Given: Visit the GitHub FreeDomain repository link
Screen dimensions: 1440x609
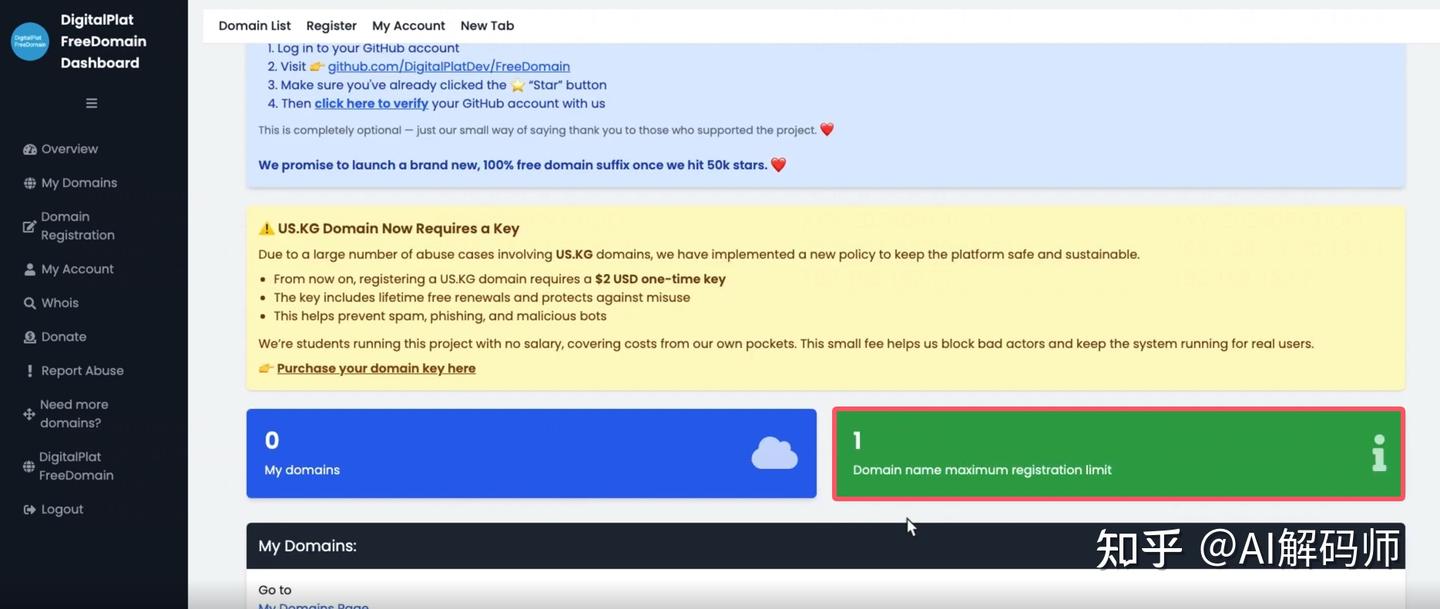Looking at the screenshot, I should [447, 66].
